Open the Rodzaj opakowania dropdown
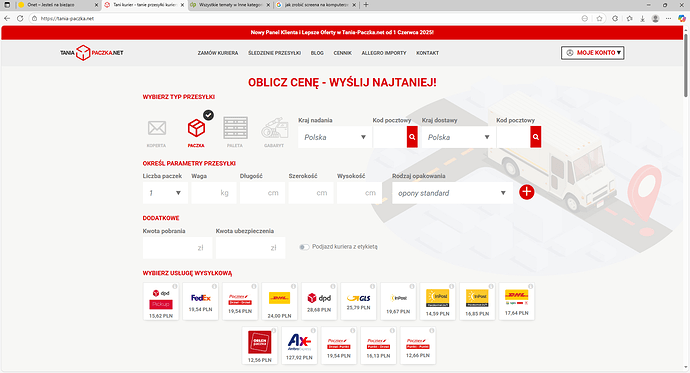Image resolution: width=690 pixels, height=373 pixels. (x=452, y=193)
